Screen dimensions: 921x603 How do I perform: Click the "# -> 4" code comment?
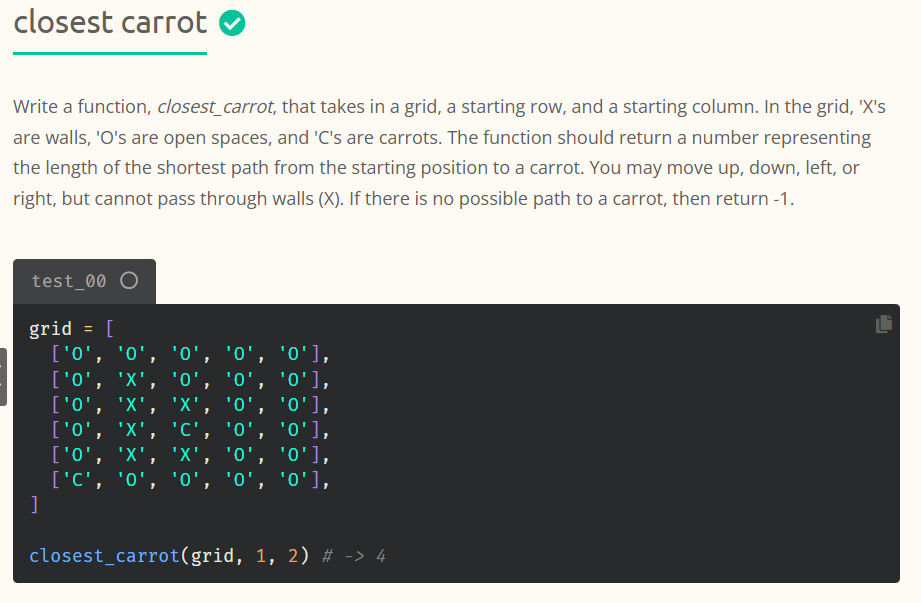[354, 555]
